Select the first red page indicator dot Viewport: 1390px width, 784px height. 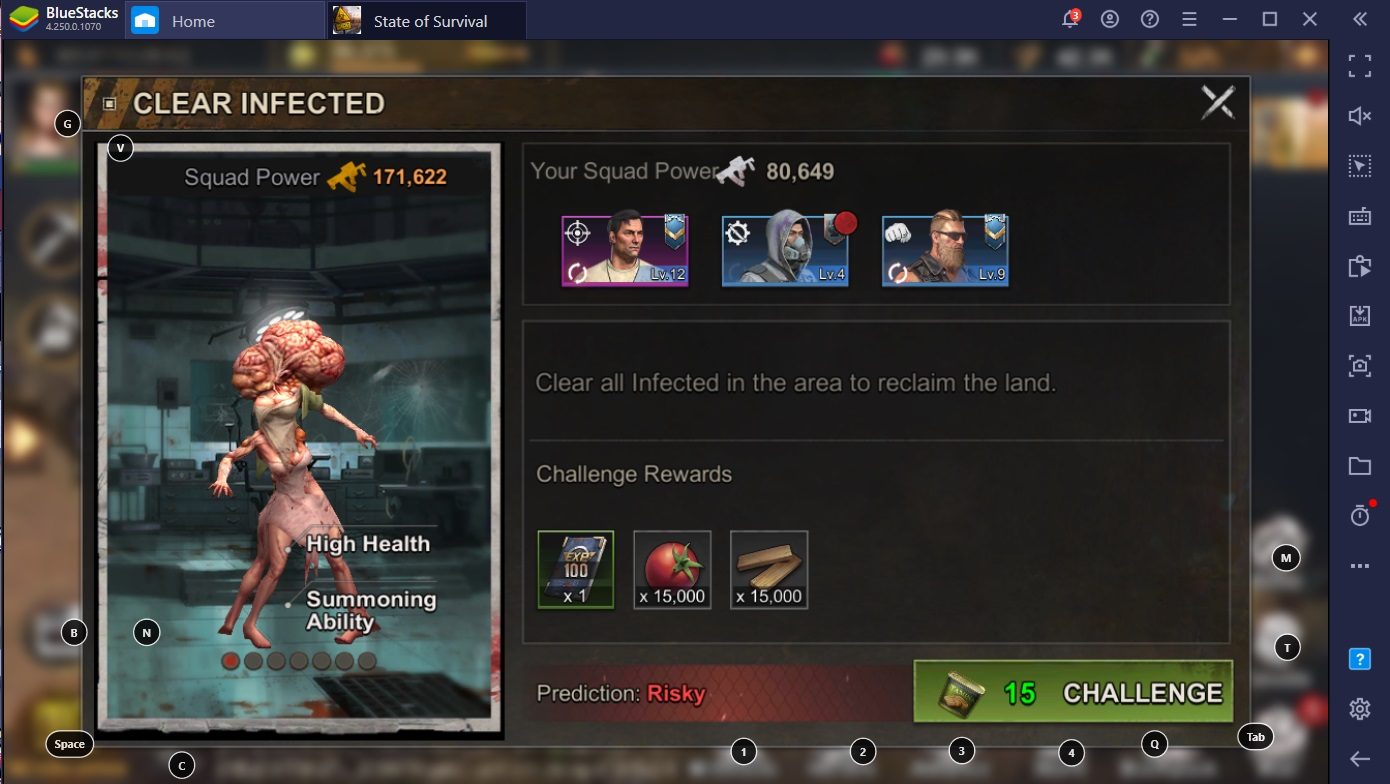[x=231, y=661]
